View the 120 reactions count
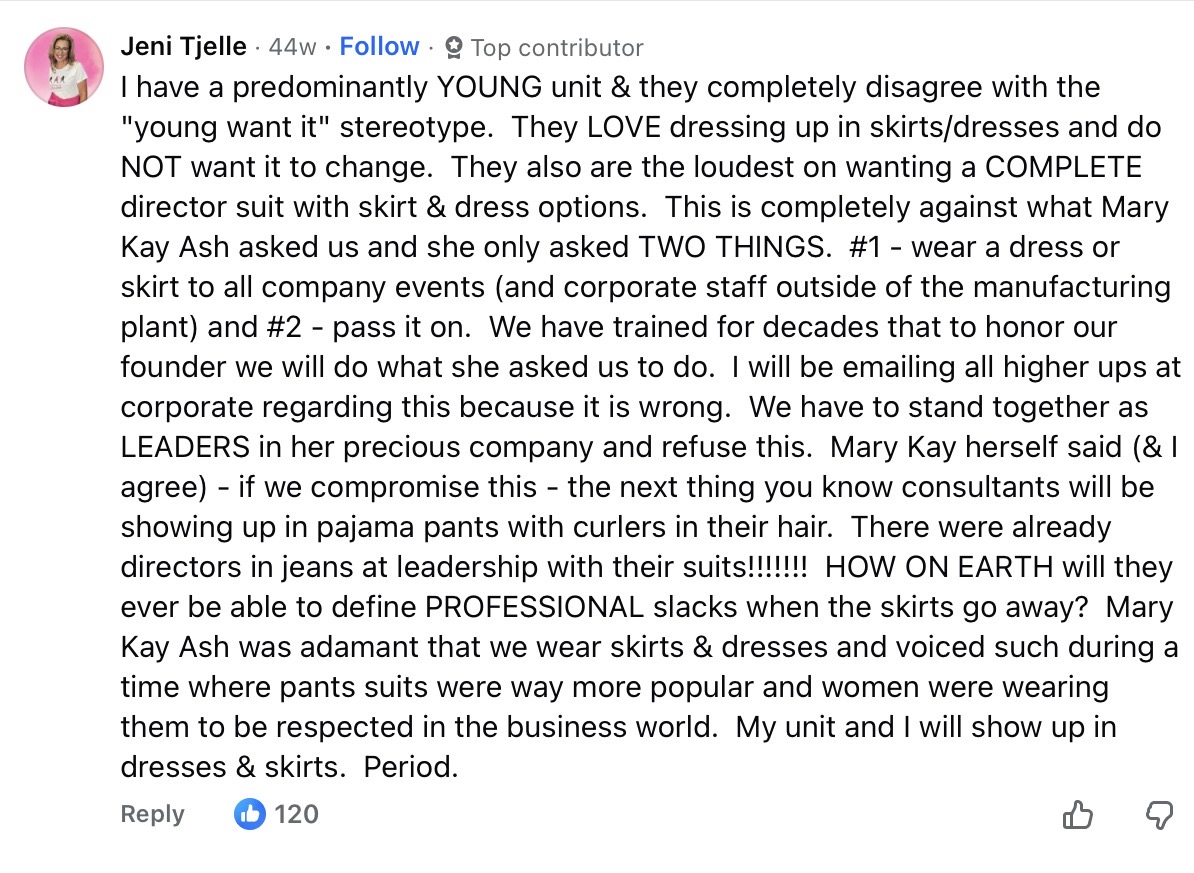This screenshot has height=873, width=1194. tap(296, 814)
